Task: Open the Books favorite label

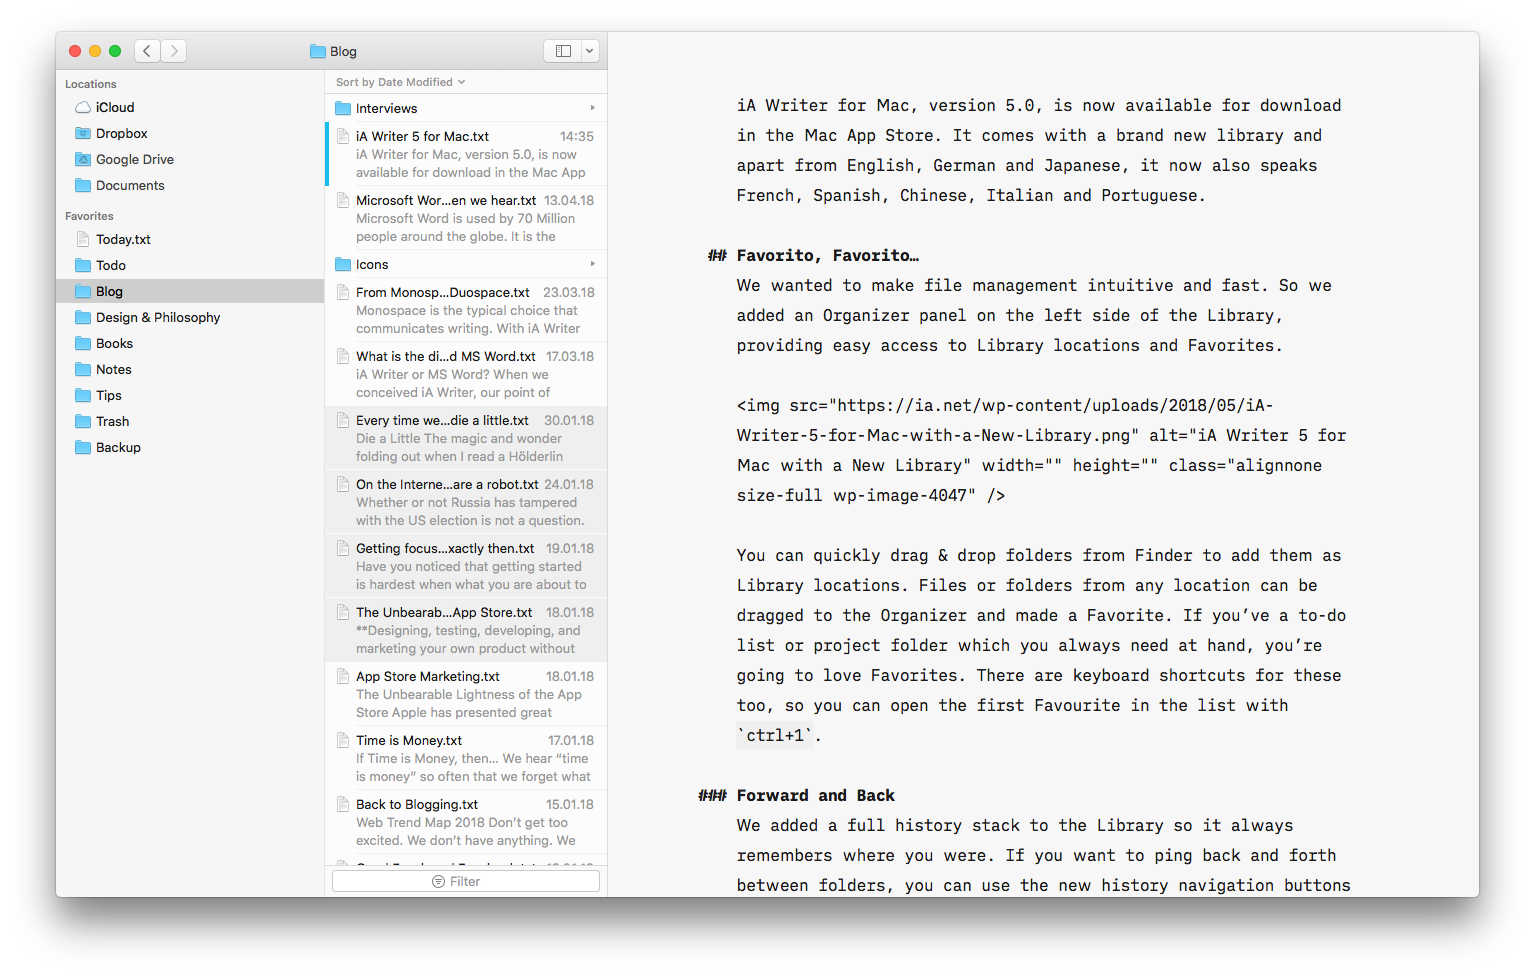Action: pos(114,343)
